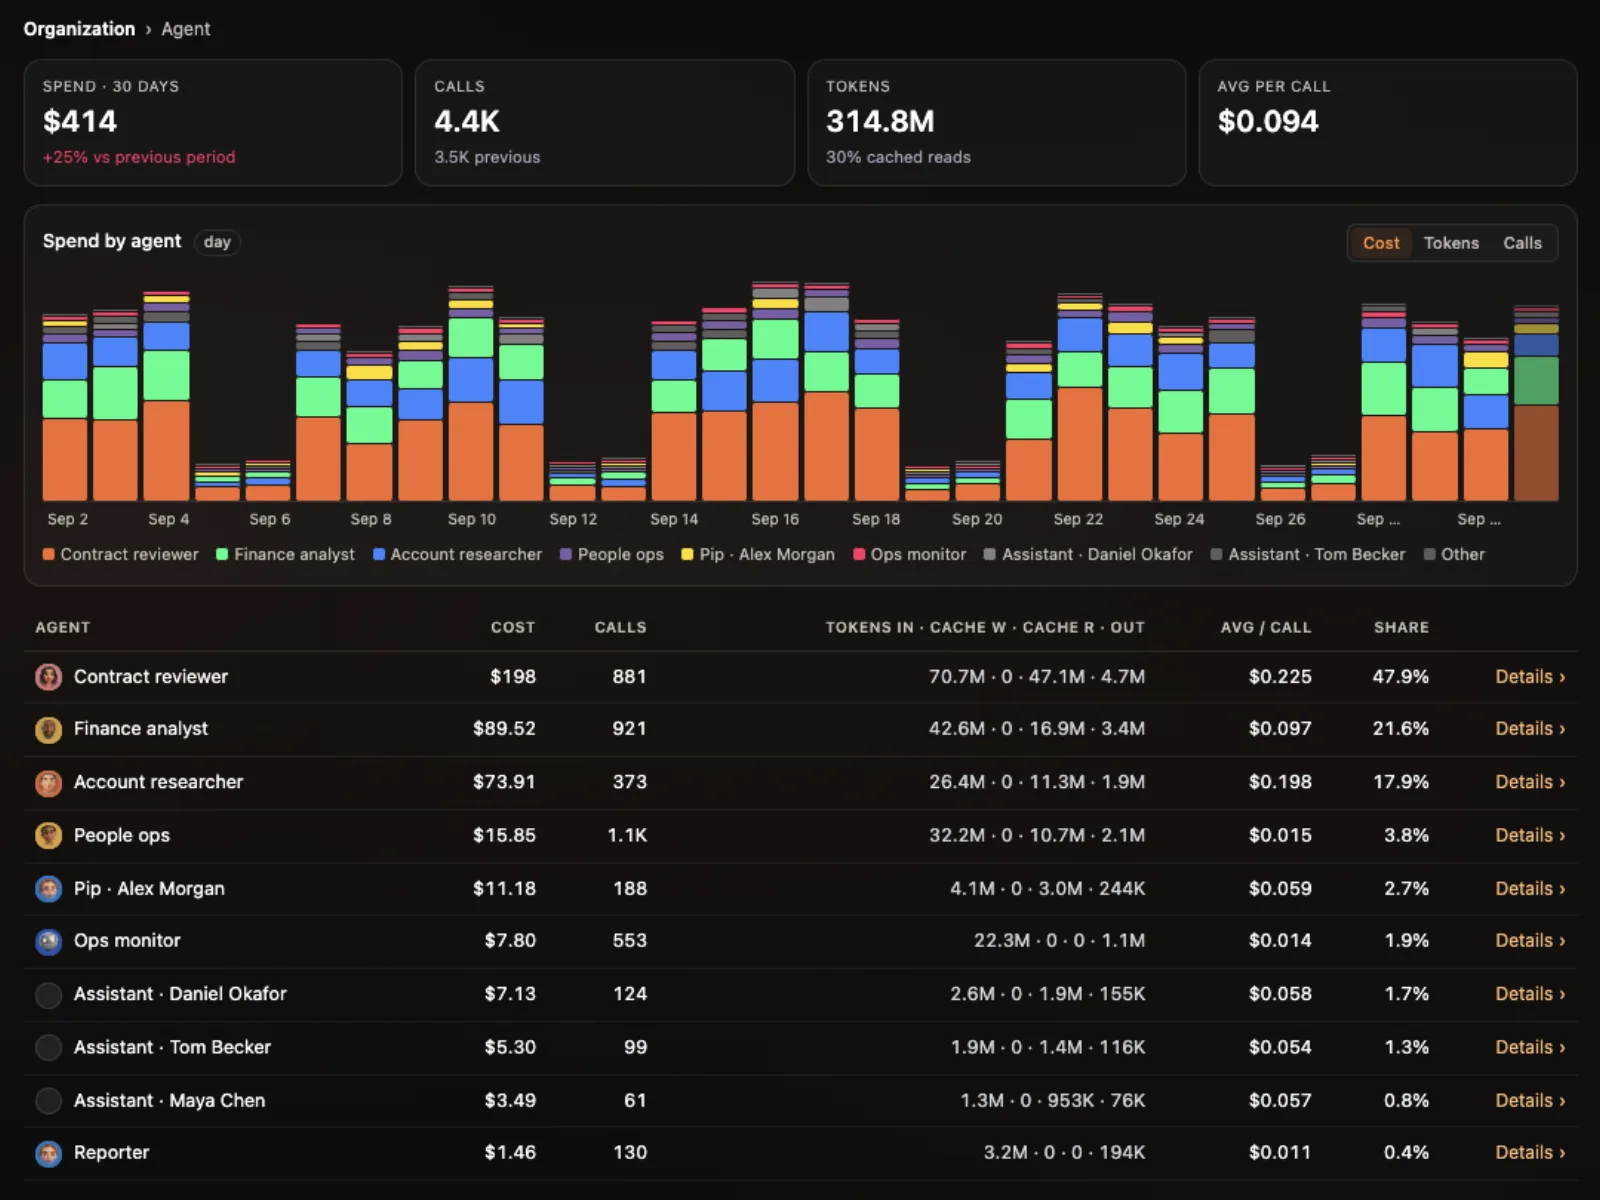Toggle Finance analyst legend swatch
The image size is (1600, 1200).
point(222,554)
